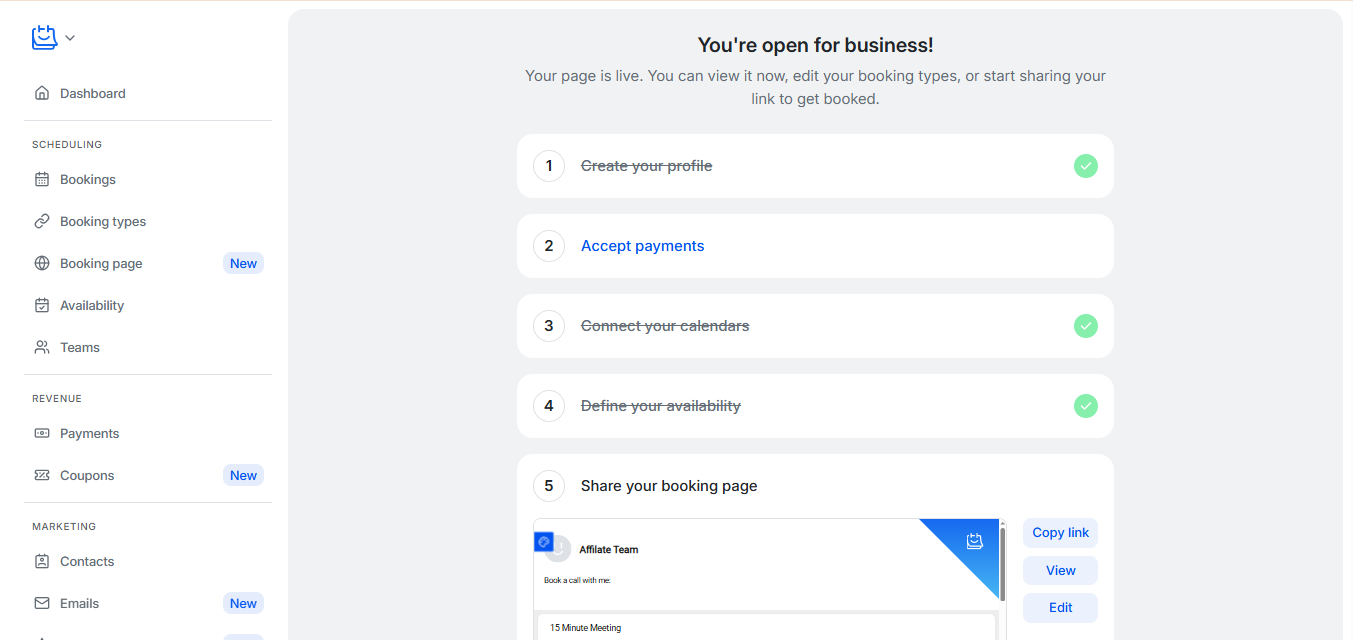The width and height of the screenshot is (1353, 640).
Task: Copy the booking page link
Action: click(1060, 533)
